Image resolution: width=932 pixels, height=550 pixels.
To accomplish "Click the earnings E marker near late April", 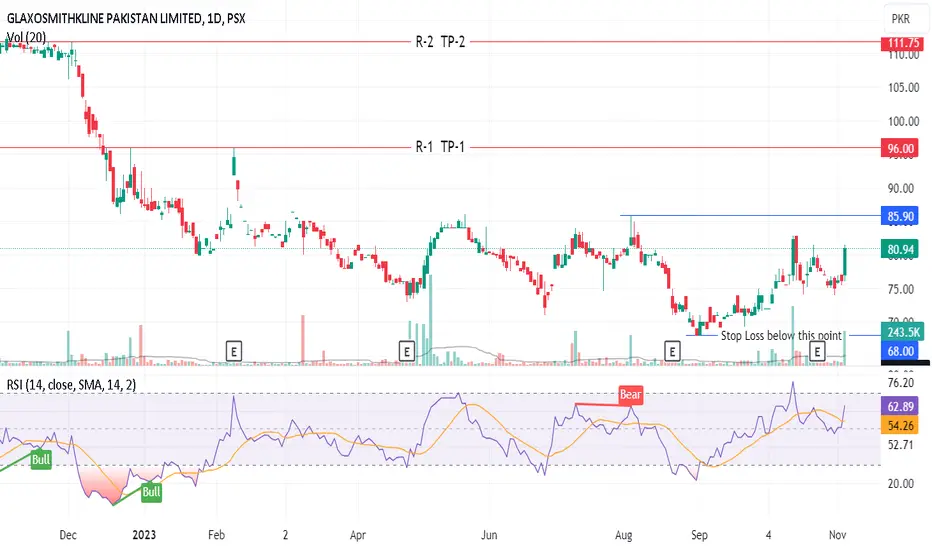I will 407,351.
